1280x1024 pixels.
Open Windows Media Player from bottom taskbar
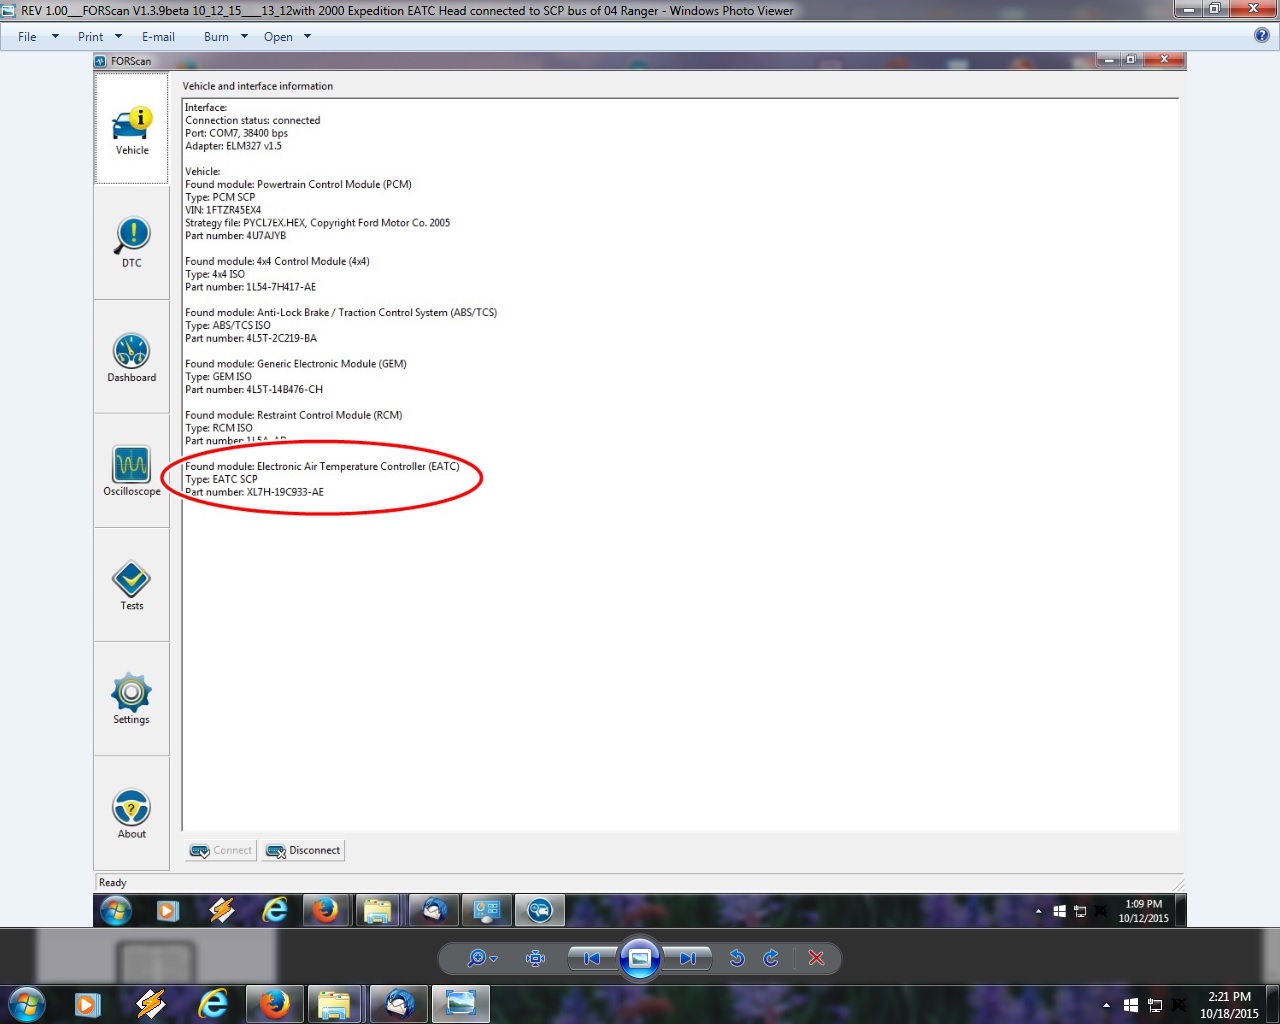(x=88, y=1004)
